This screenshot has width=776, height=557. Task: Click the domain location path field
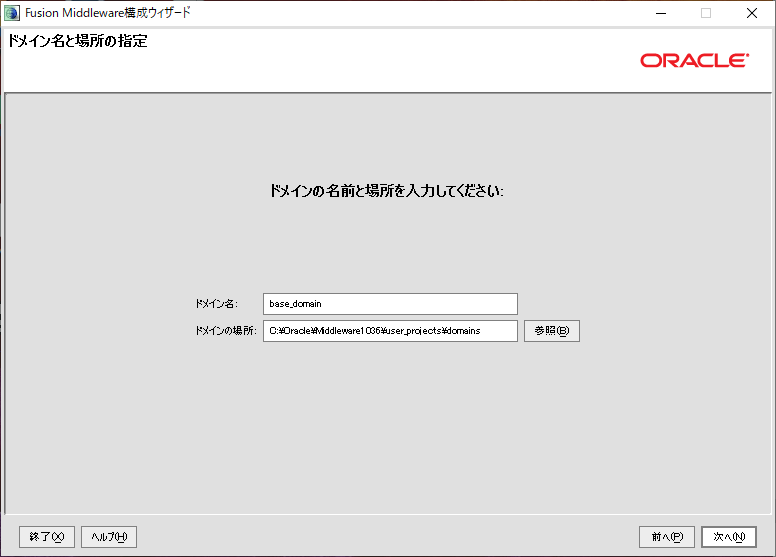point(390,331)
